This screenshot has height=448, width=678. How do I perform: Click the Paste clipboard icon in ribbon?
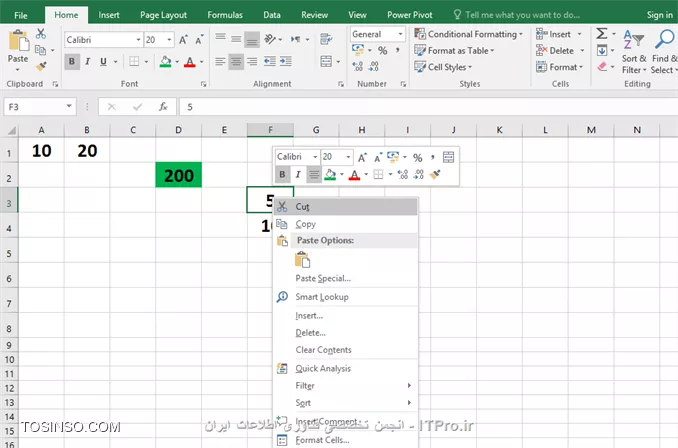click(18, 41)
